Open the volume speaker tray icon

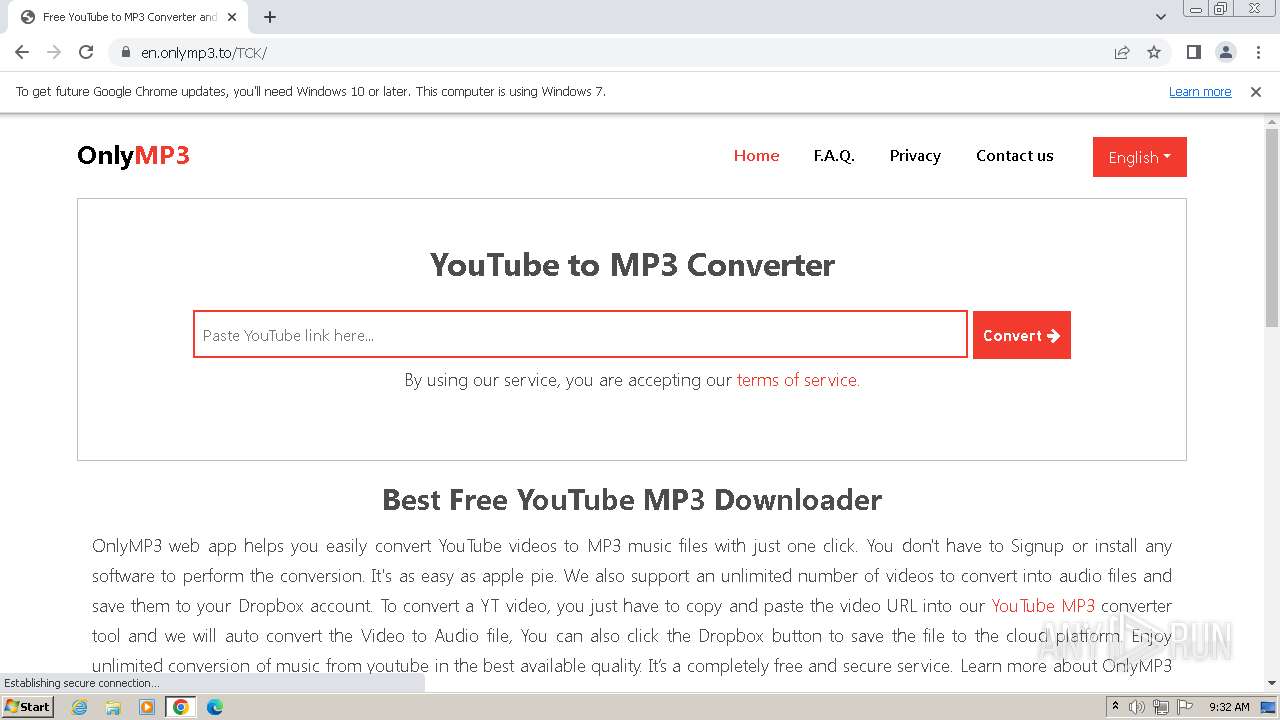point(1137,707)
